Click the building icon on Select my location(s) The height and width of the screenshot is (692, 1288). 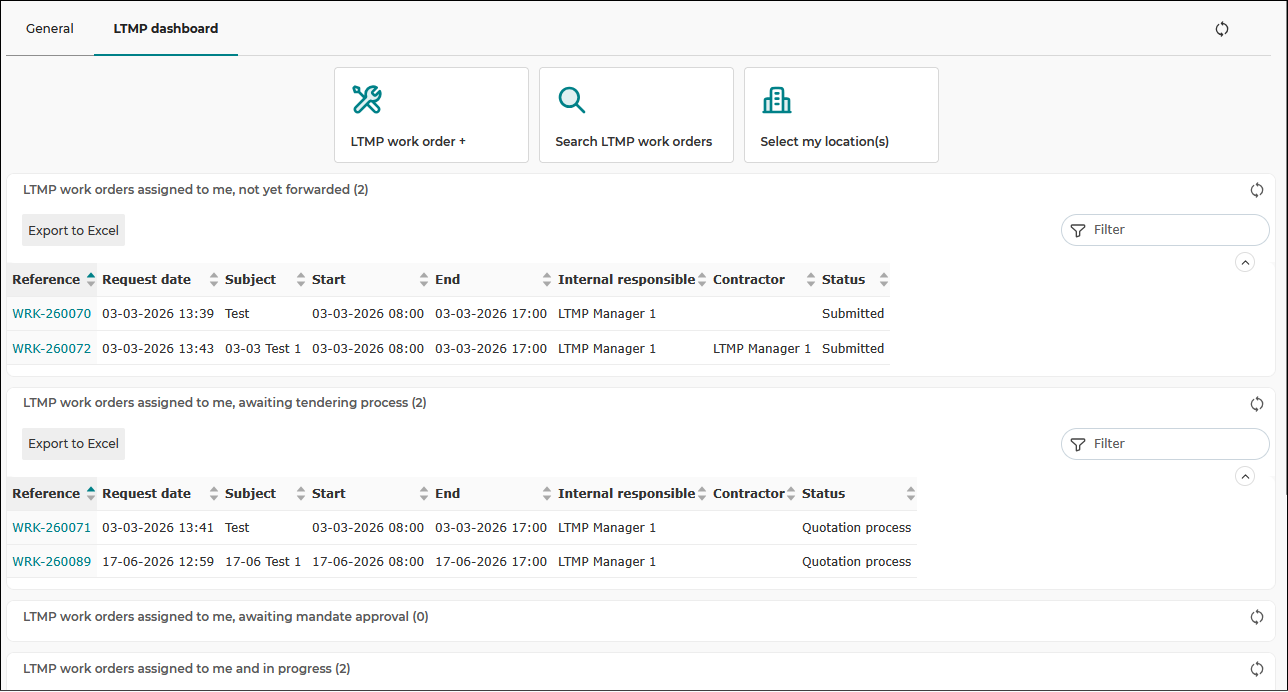777,99
